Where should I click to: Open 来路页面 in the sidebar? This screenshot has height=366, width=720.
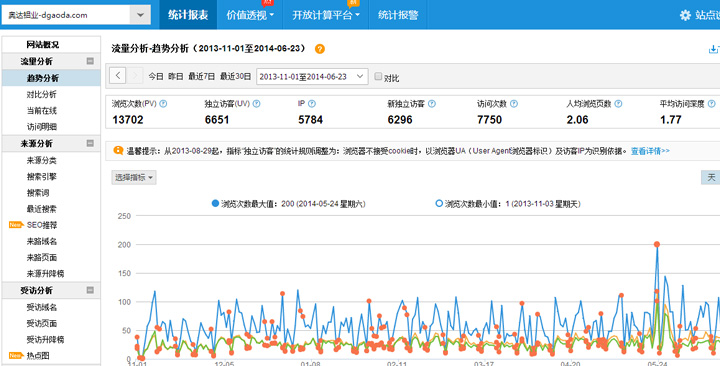(x=41, y=257)
